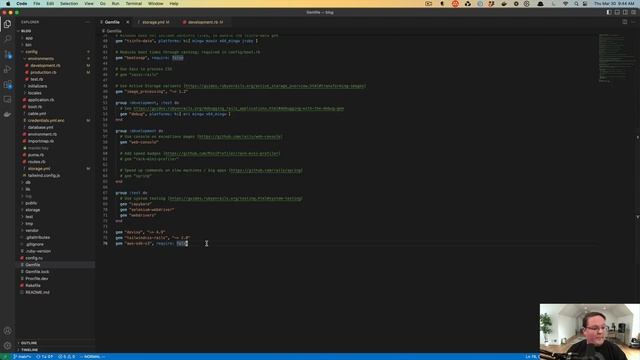
Task: Open the Extensions view
Action: click(7, 84)
